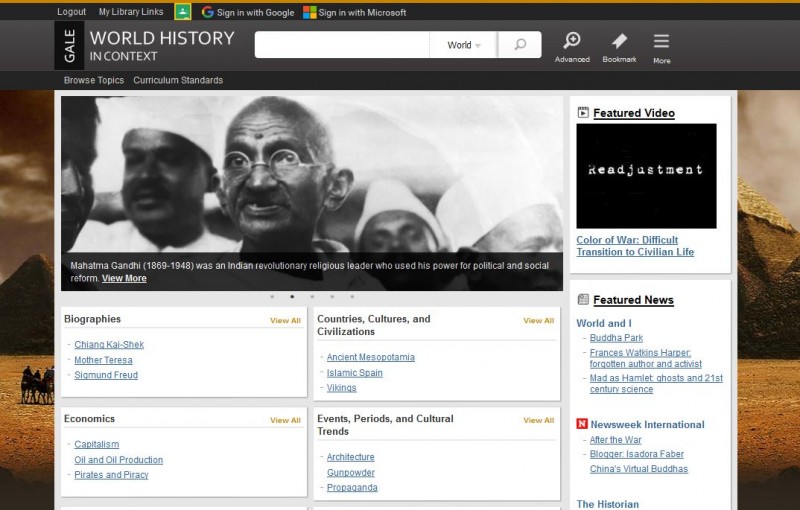The image size is (800, 510).
Task: Click Logout
Action: point(71,12)
